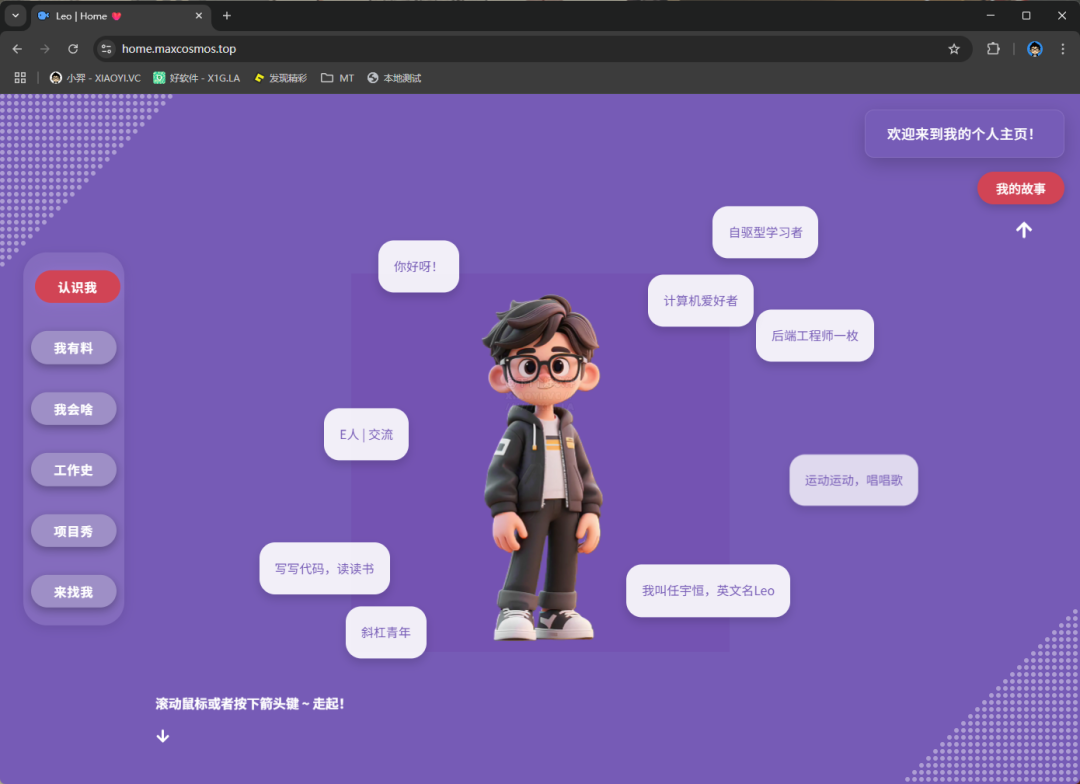1080x784 pixels.
Task: Go to 工作史 section
Action: click(74, 470)
